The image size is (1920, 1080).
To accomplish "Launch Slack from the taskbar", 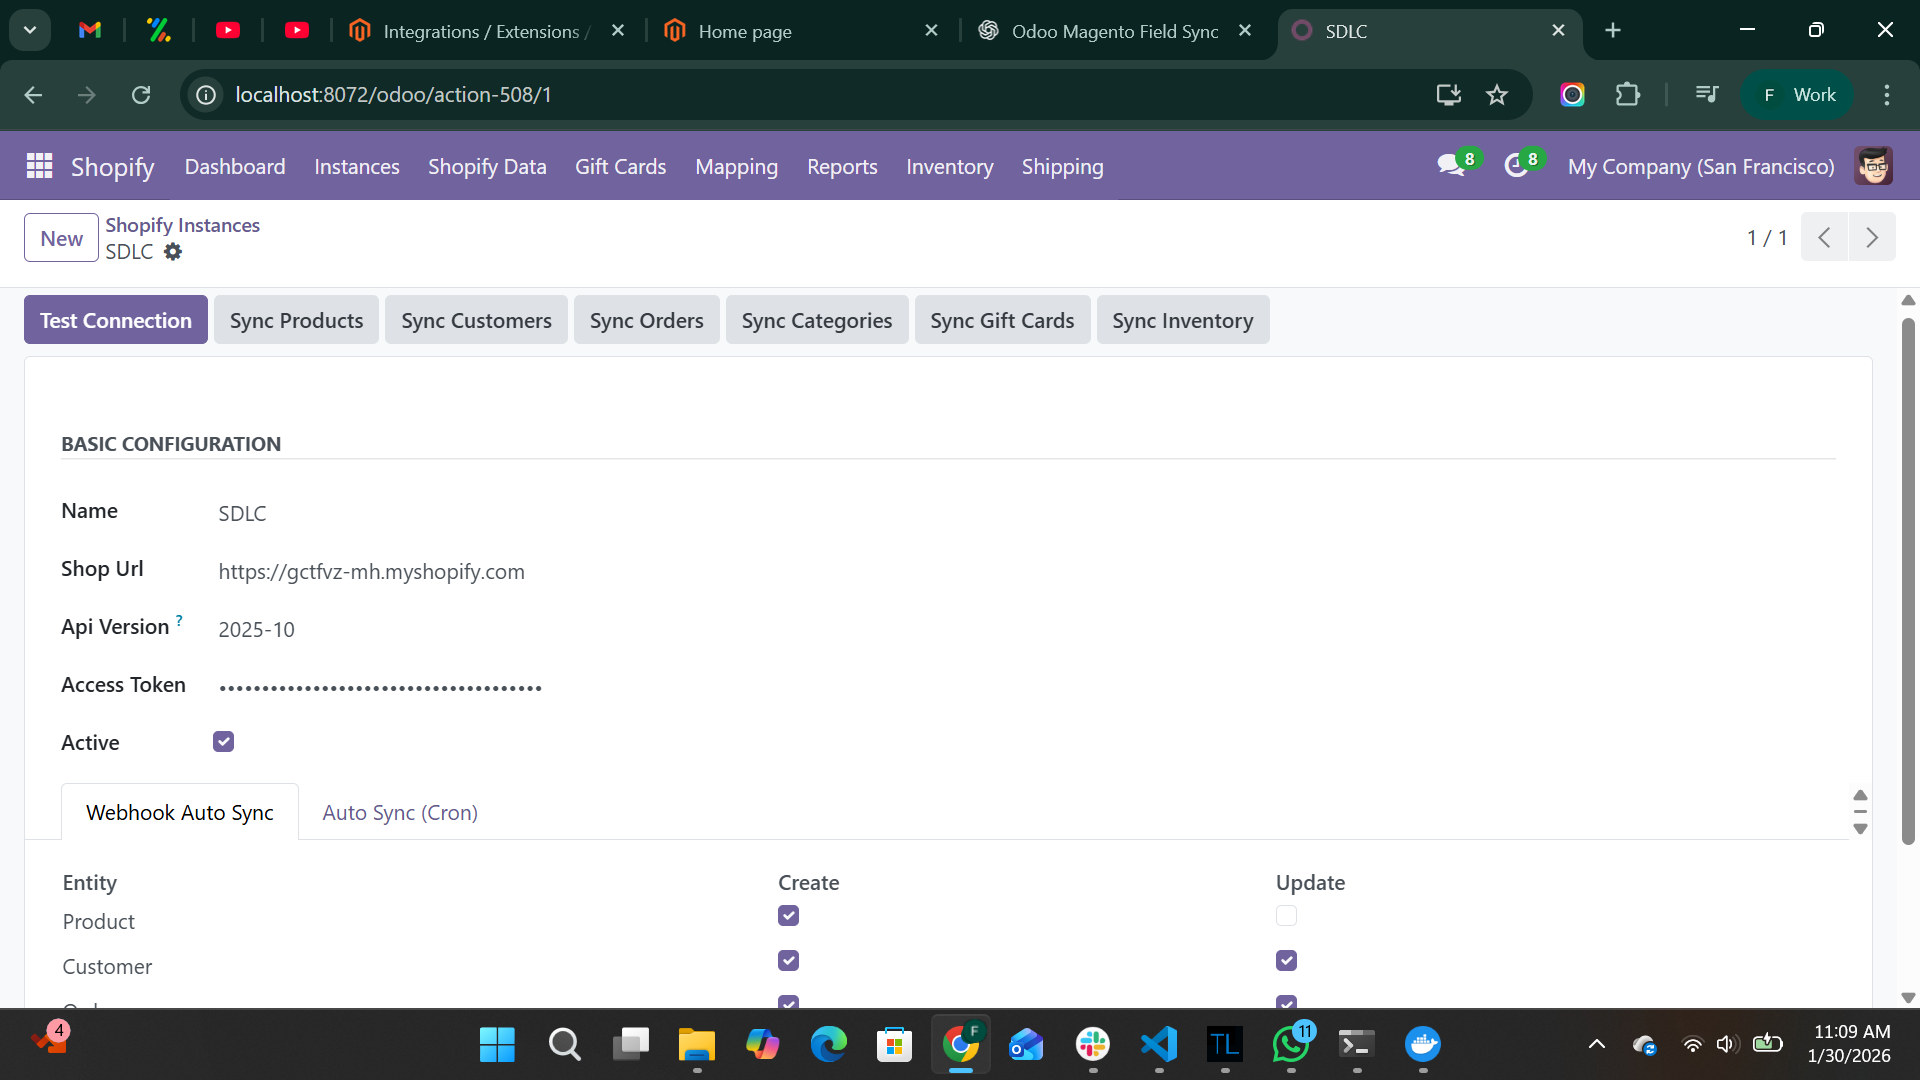I will point(1092,1046).
